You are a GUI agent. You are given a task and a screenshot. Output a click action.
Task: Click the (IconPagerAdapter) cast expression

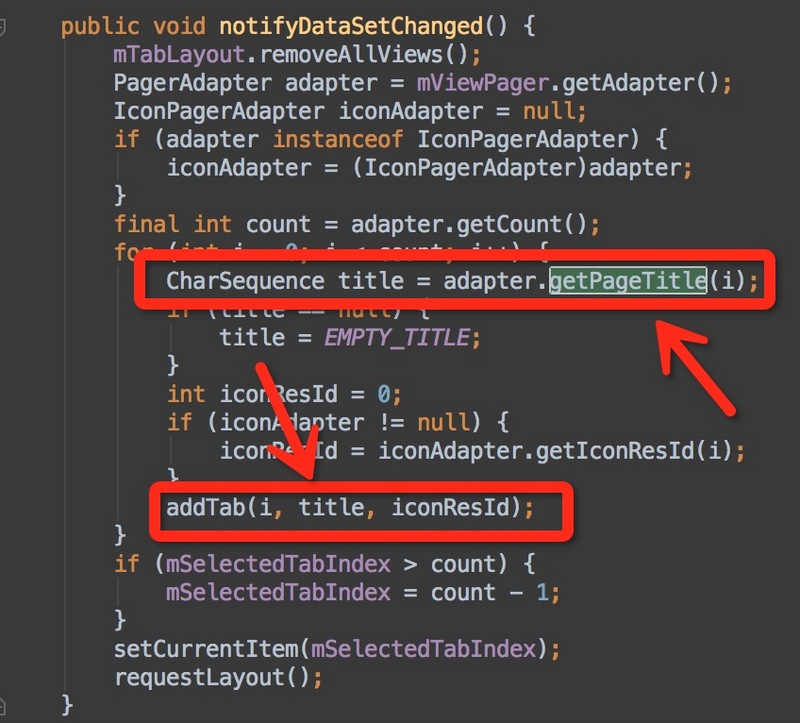point(469,167)
